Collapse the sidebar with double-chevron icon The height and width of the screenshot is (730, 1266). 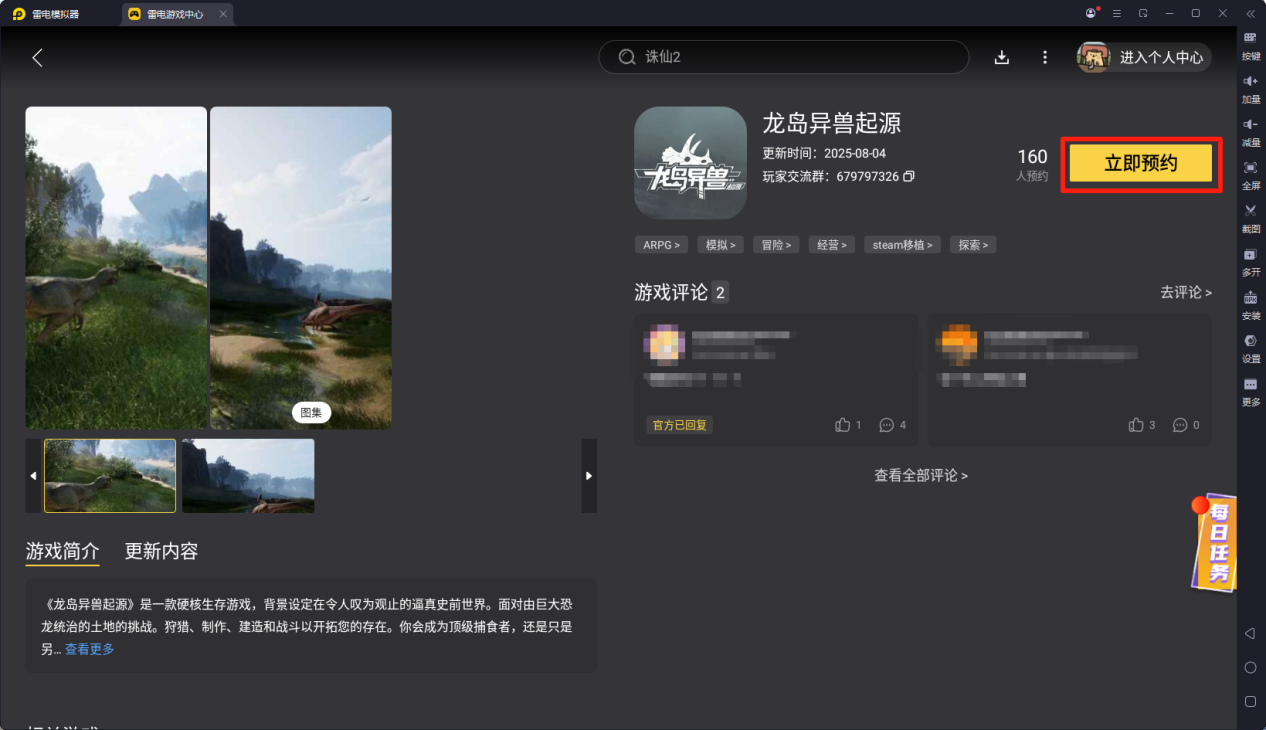[x=1250, y=13]
